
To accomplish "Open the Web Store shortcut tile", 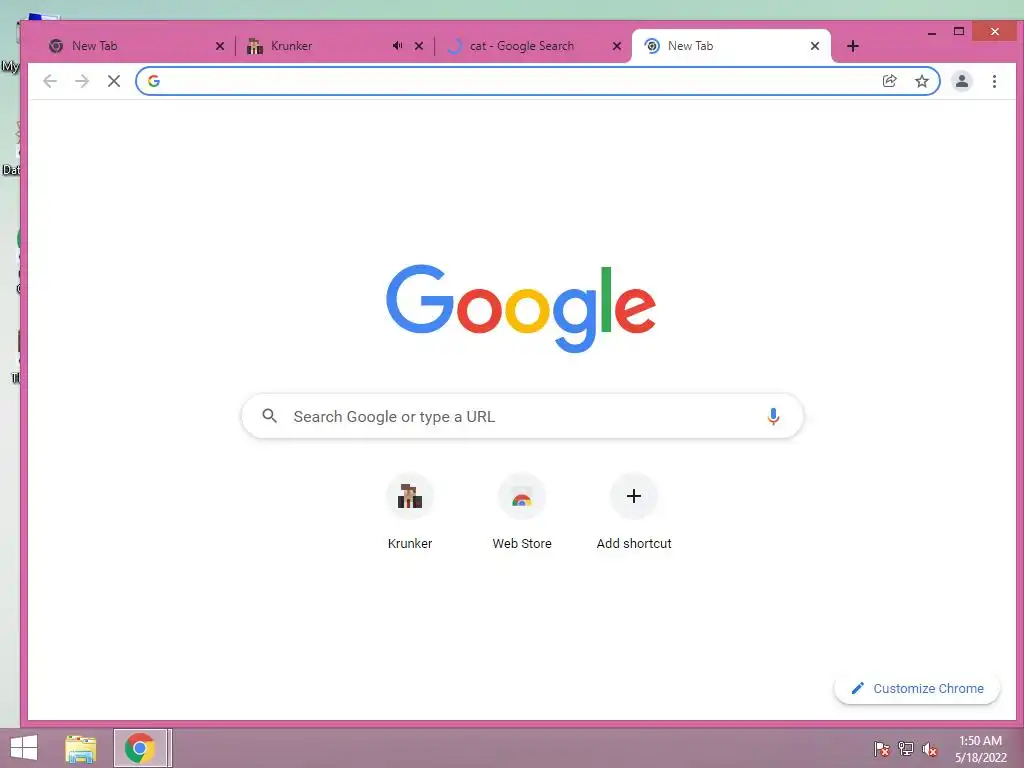I will click(522, 513).
